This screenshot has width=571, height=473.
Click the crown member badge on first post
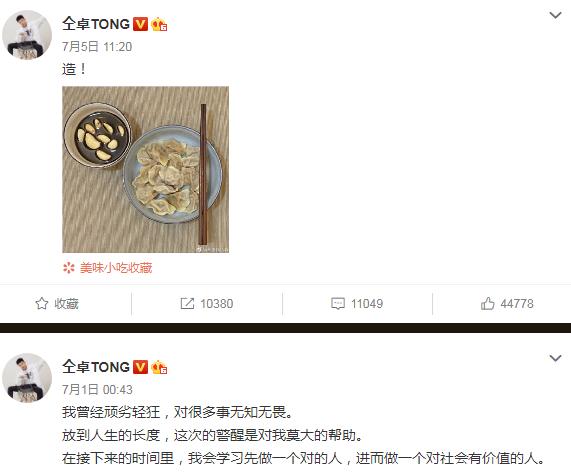point(159,24)
